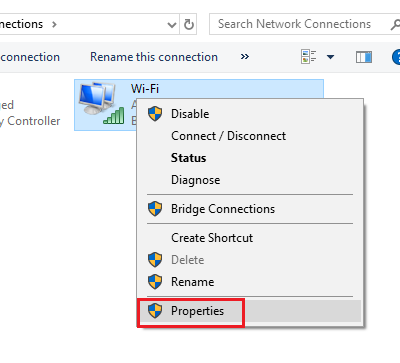Viewport: 400px width, 363px height.
Task: Click the Search Network Connections field
Action: [x=300, y=24]
